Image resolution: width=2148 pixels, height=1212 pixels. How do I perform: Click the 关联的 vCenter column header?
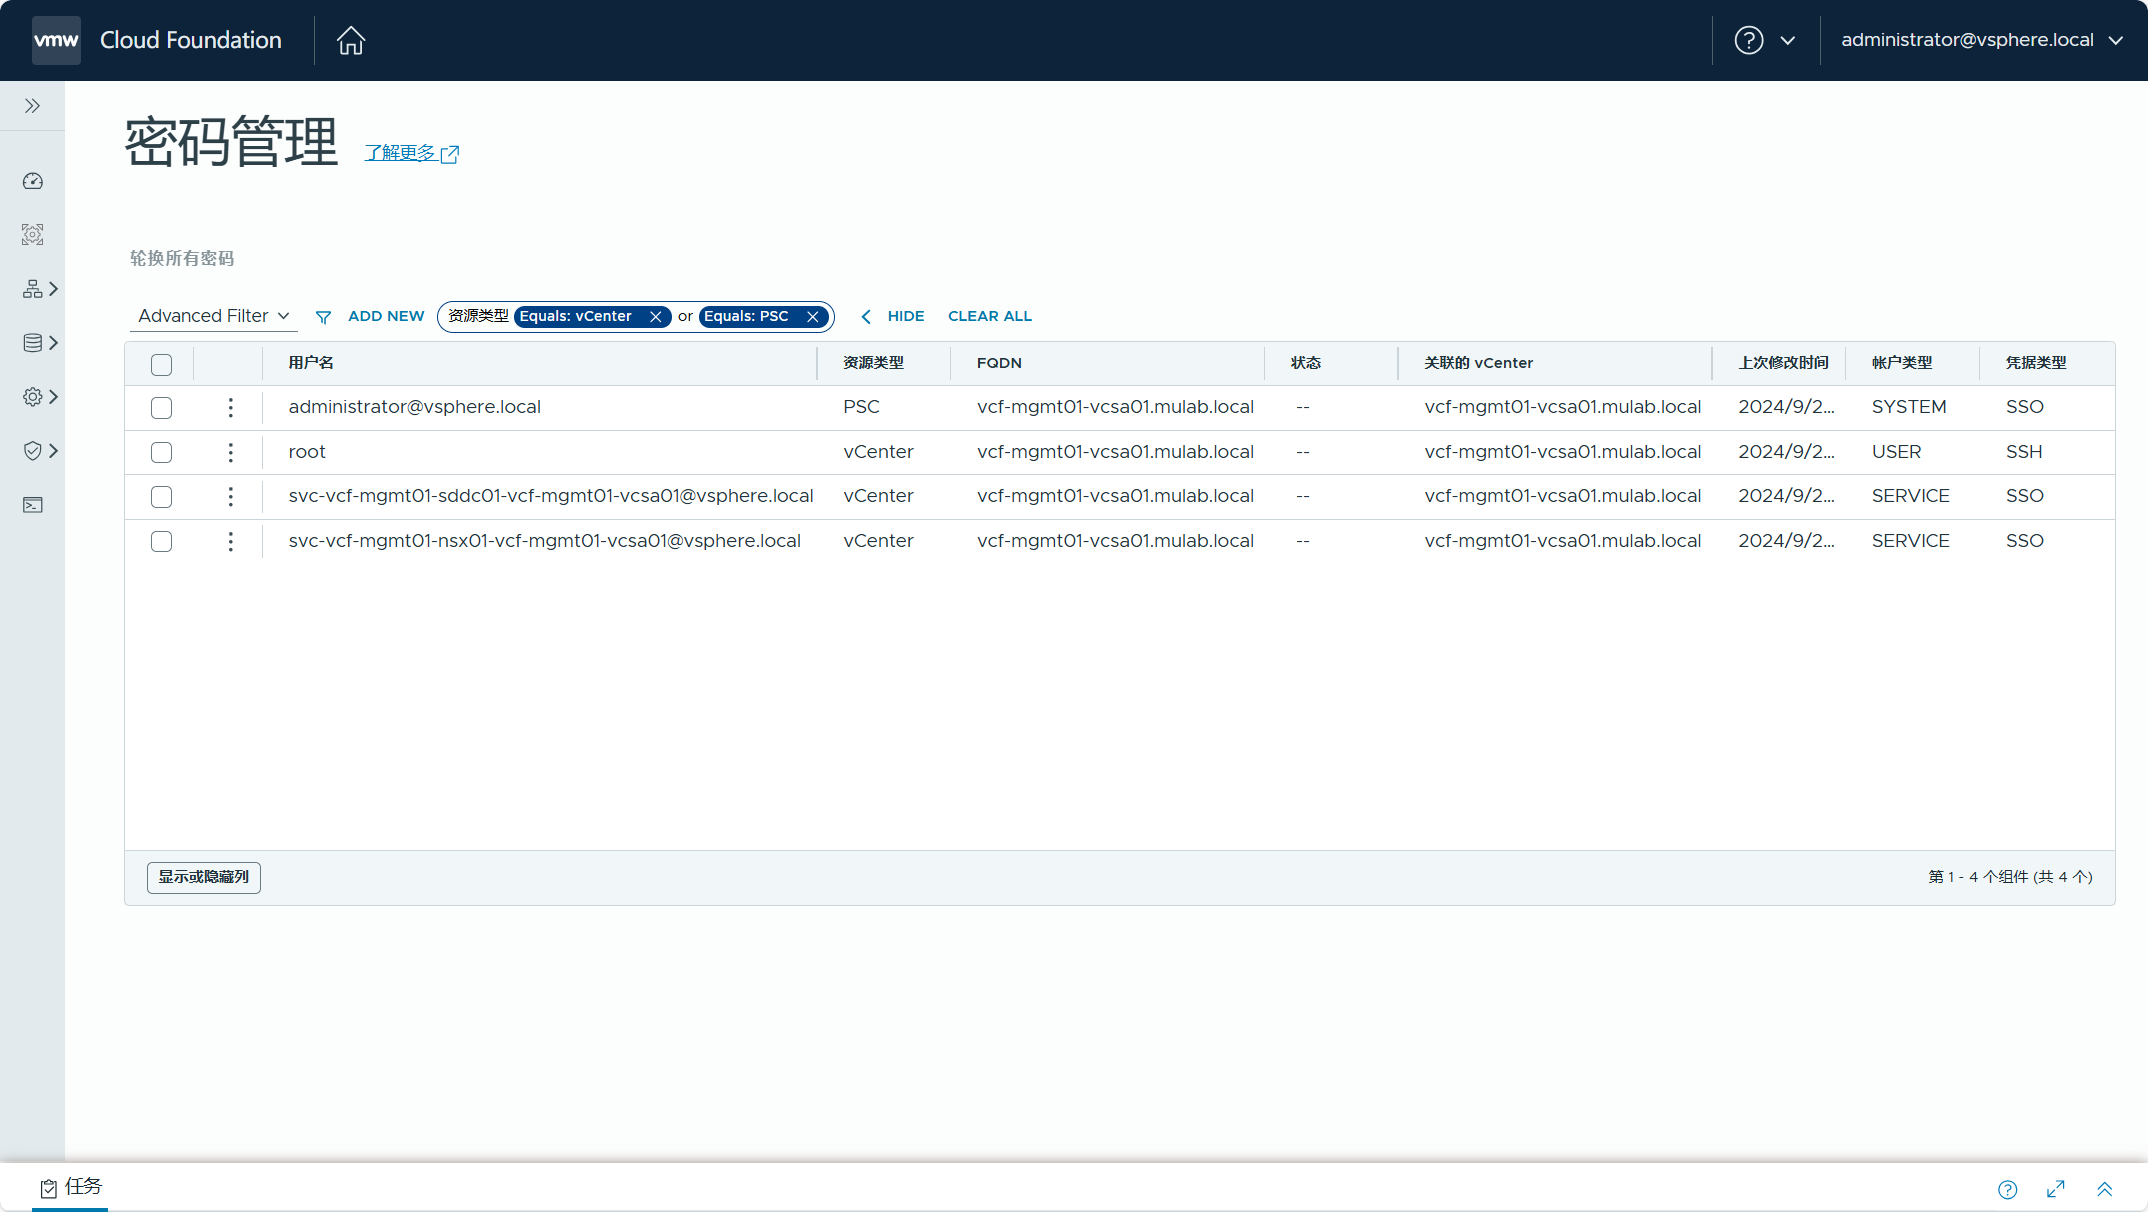click(x=1479, y=363)
